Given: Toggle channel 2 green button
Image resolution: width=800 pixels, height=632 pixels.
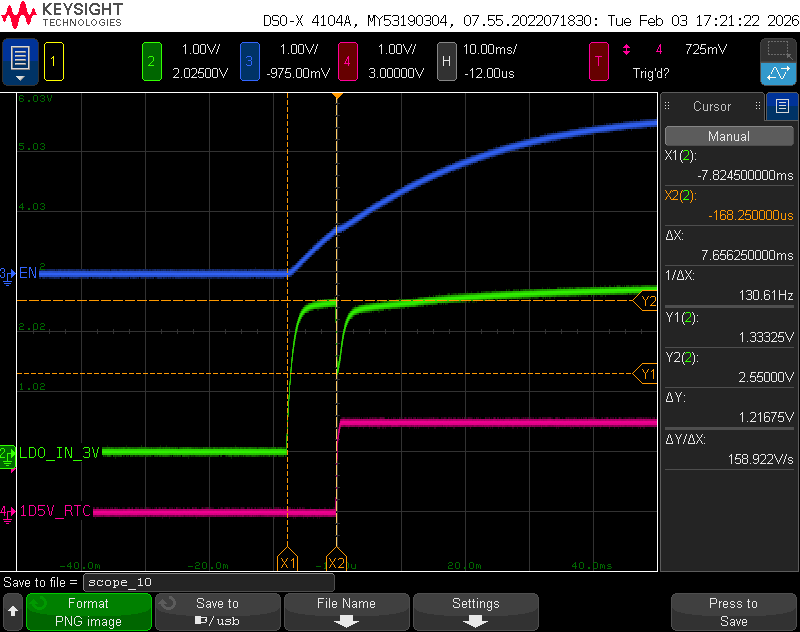Looking at the screenshot, I should coord(152,62).
